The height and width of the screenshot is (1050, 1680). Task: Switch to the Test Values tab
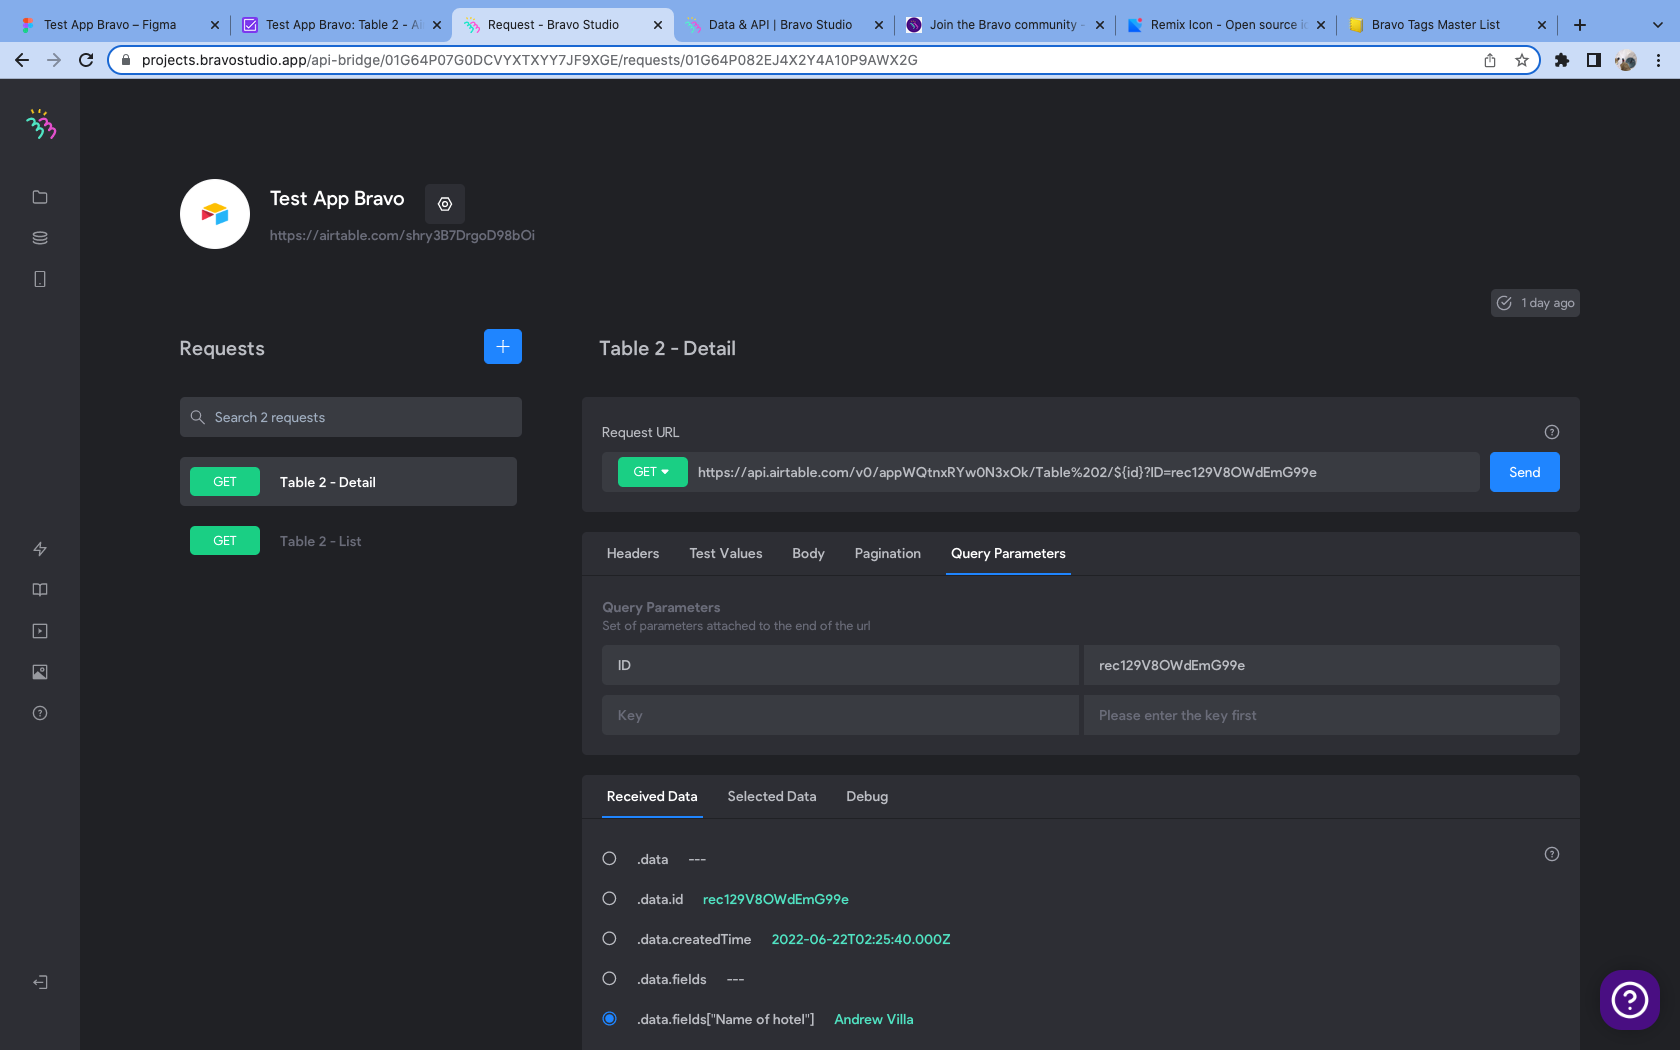click(x=726, y=554)
